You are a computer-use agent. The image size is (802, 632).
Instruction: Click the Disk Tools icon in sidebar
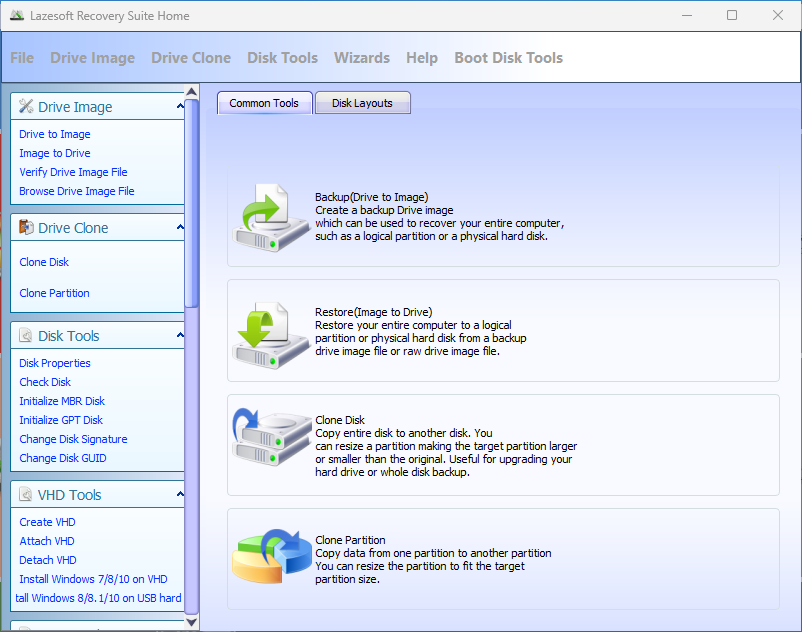[x=26, y=335]
